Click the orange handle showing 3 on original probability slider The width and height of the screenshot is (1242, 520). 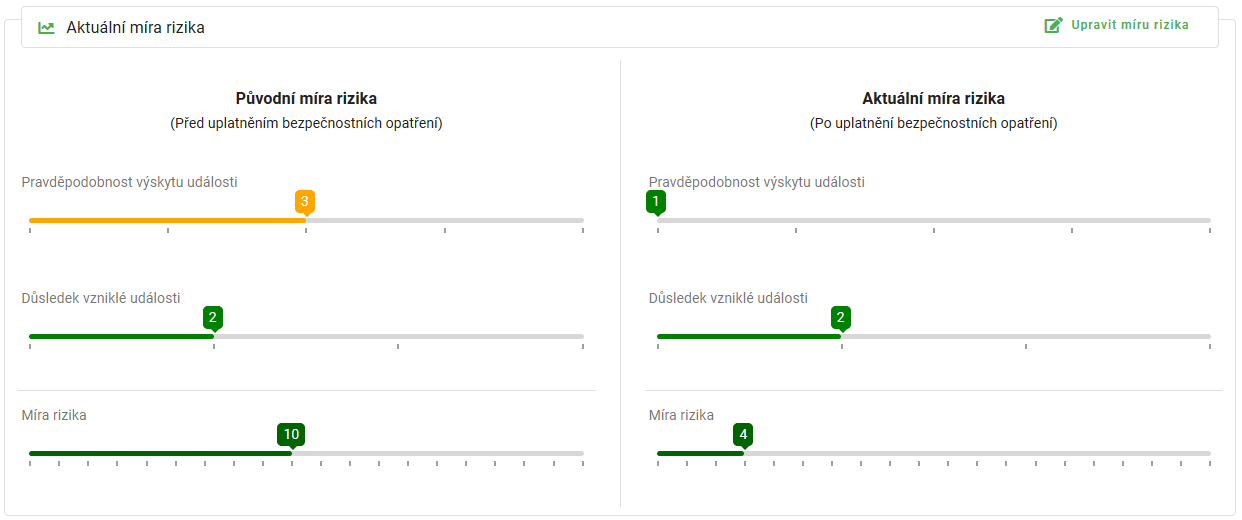305,203
